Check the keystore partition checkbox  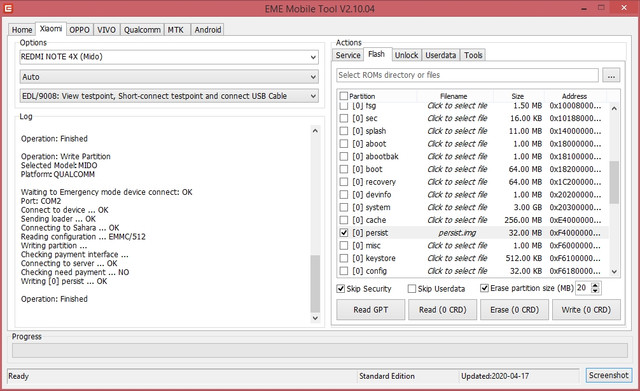click(344, 258)
